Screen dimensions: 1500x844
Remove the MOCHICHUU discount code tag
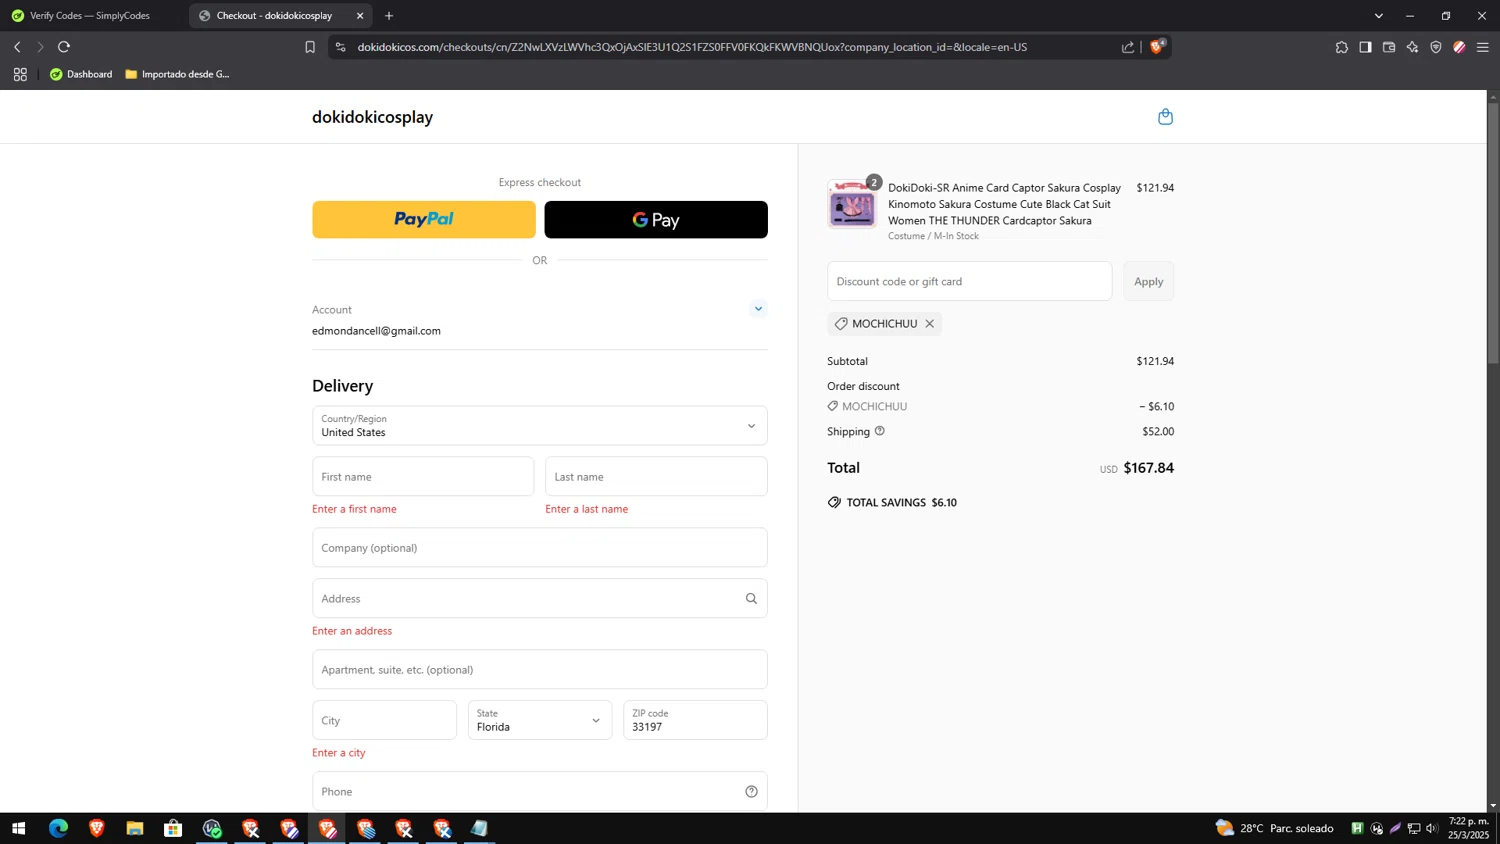point(929,324)
